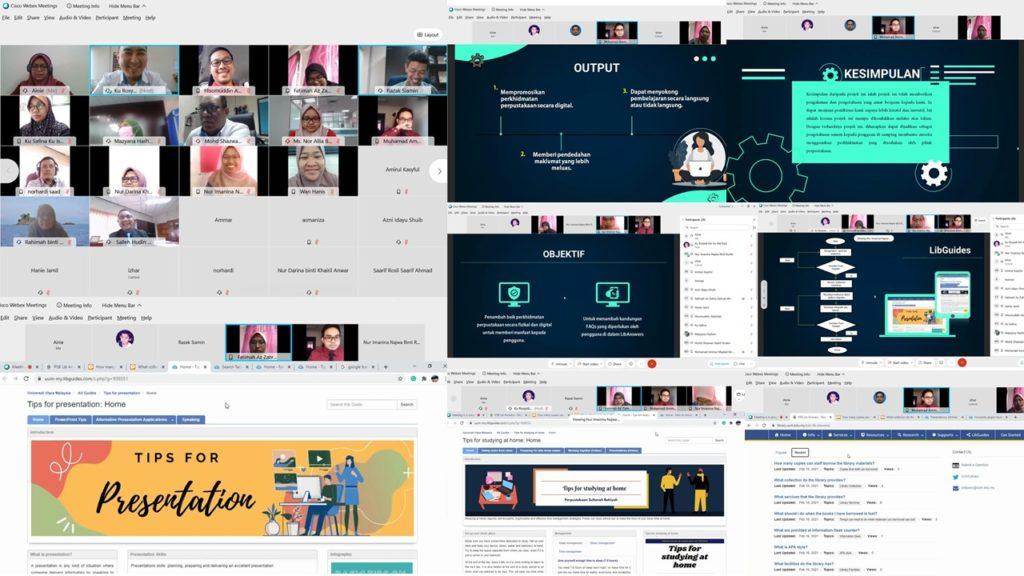1024x576 pixels.
Task: Reload the Tips for presentation browser page
Action: point(28,379)
